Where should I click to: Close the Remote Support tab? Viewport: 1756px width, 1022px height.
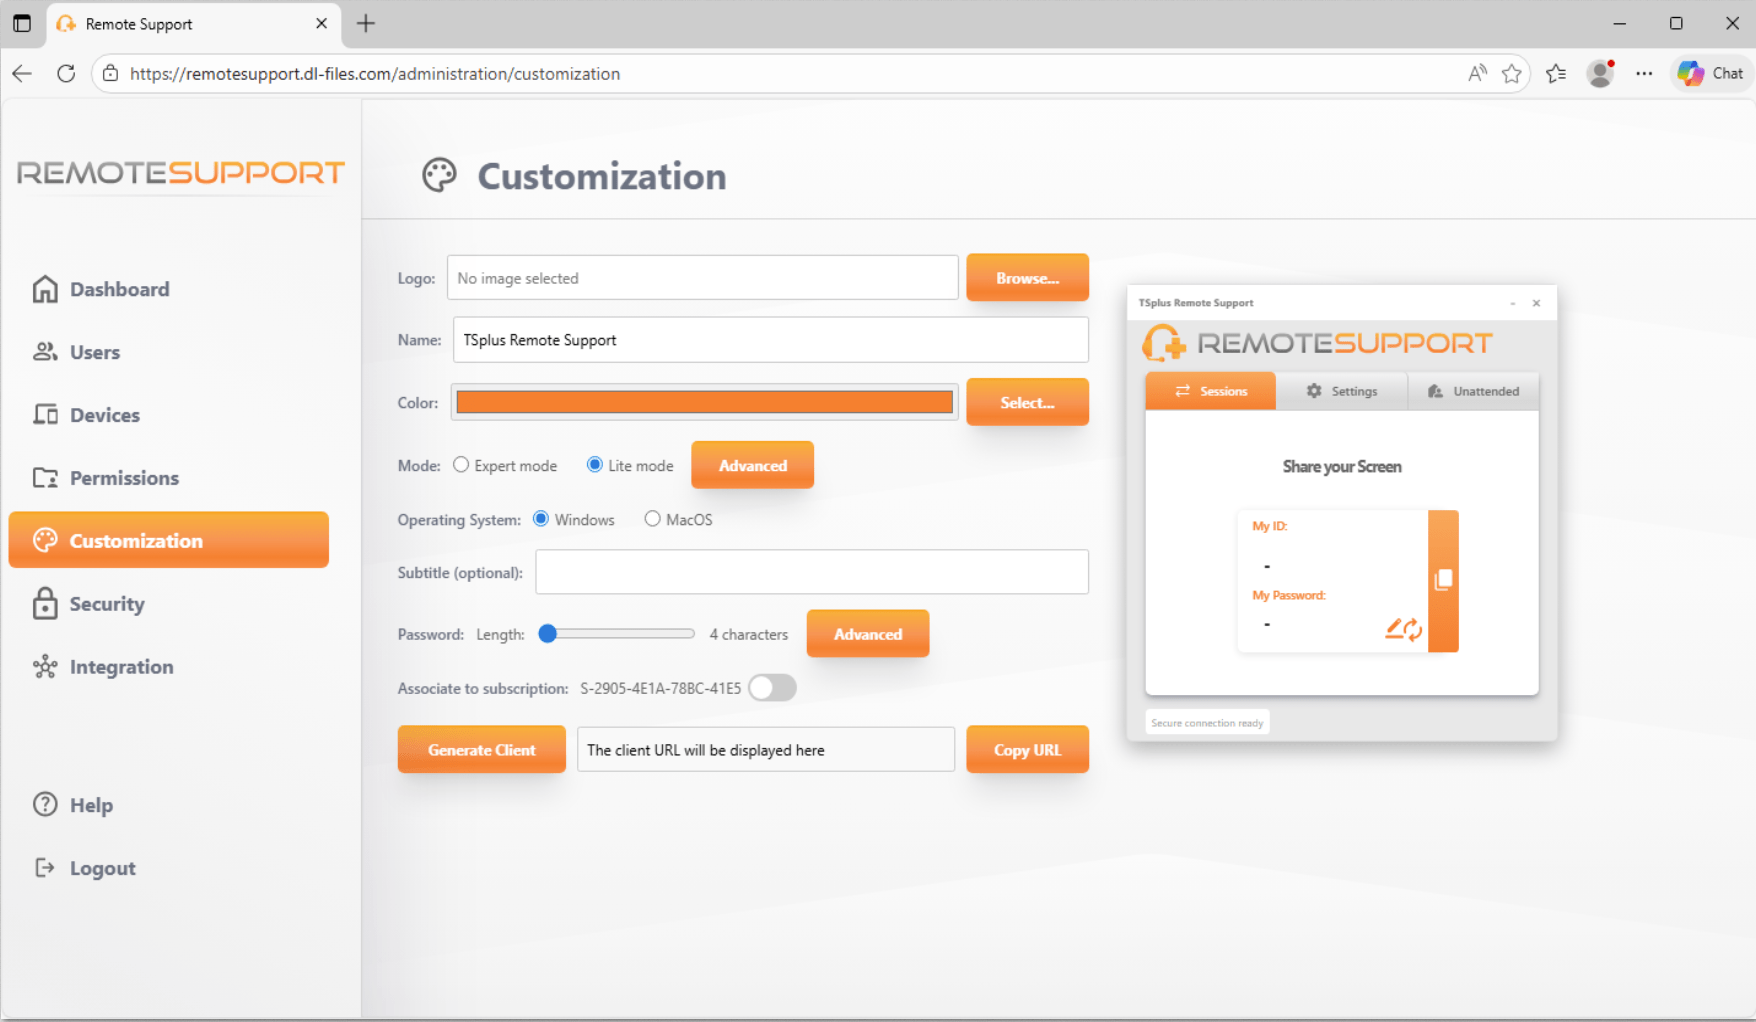click(321, 23)
